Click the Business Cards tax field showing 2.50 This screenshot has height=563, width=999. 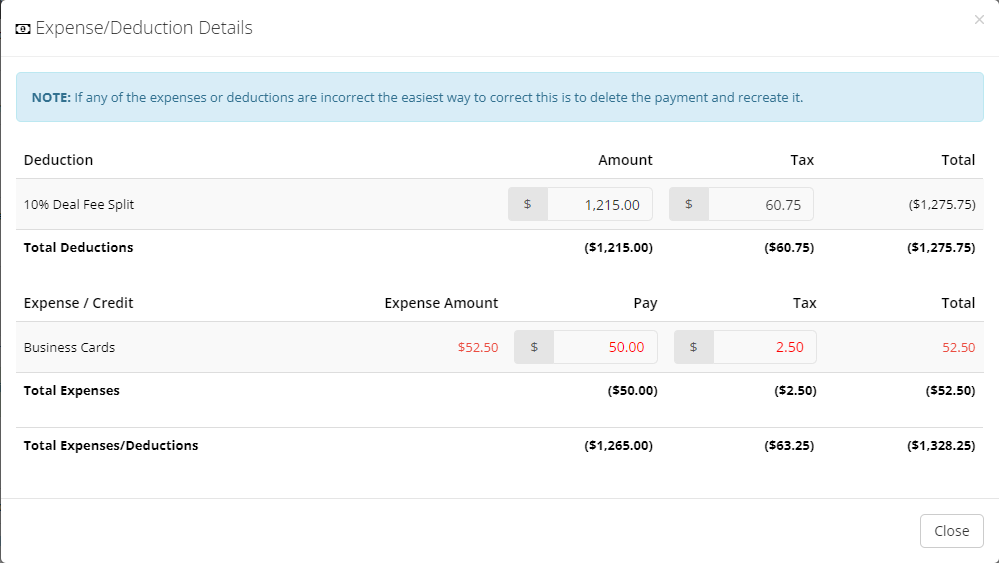(x=765, y=347)
